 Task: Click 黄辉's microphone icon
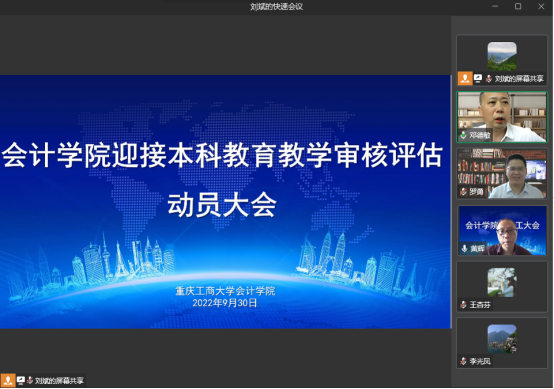pos(464,248)
